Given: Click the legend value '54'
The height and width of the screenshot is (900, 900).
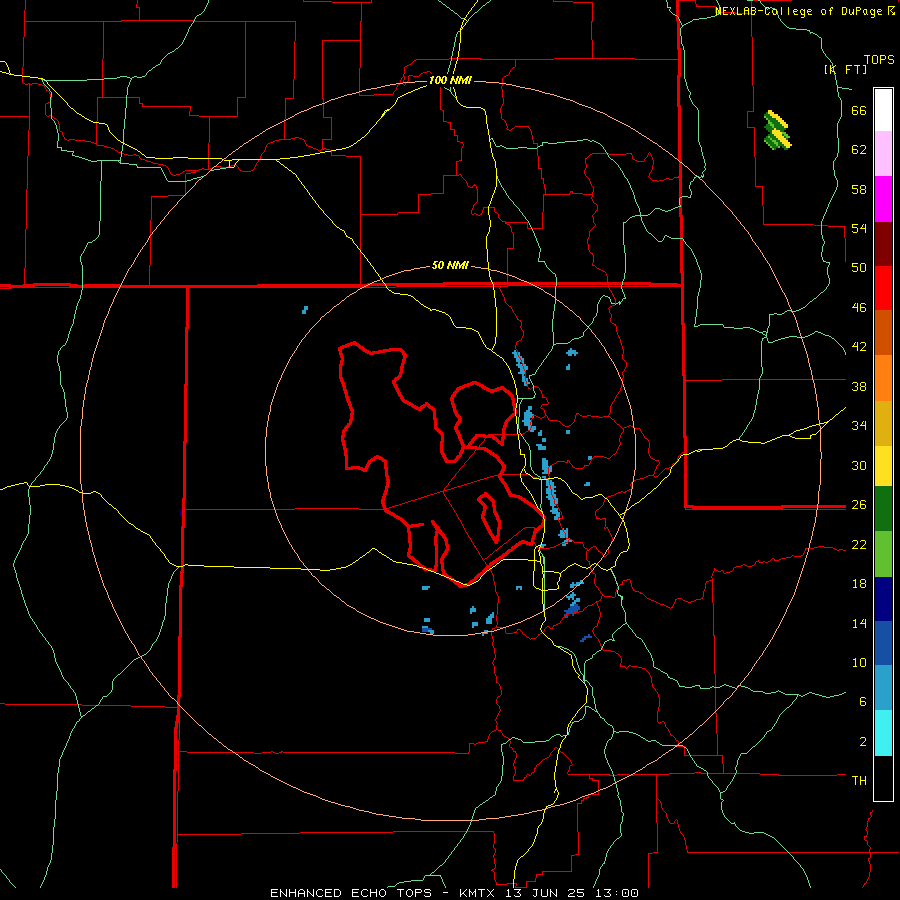Looking at the screenshot, I should click(x=859, y=228).
